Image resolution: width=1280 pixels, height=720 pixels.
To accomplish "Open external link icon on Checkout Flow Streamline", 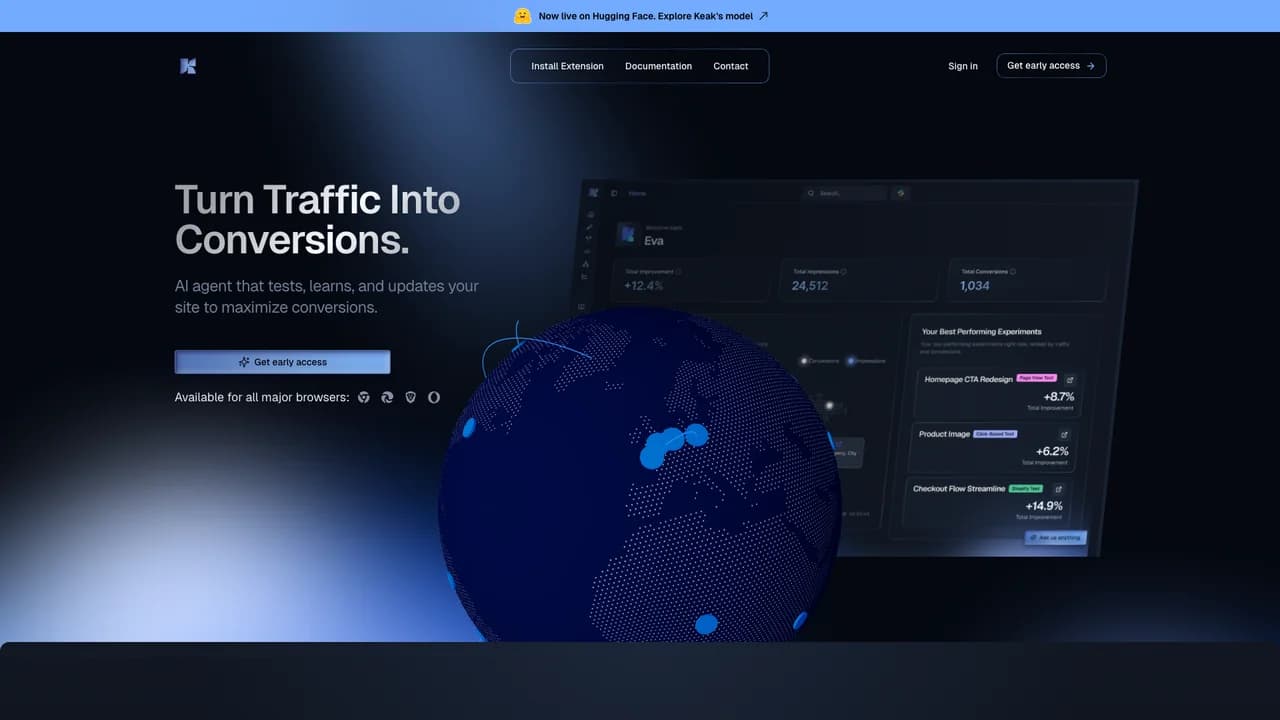I will click(1058, 489).
